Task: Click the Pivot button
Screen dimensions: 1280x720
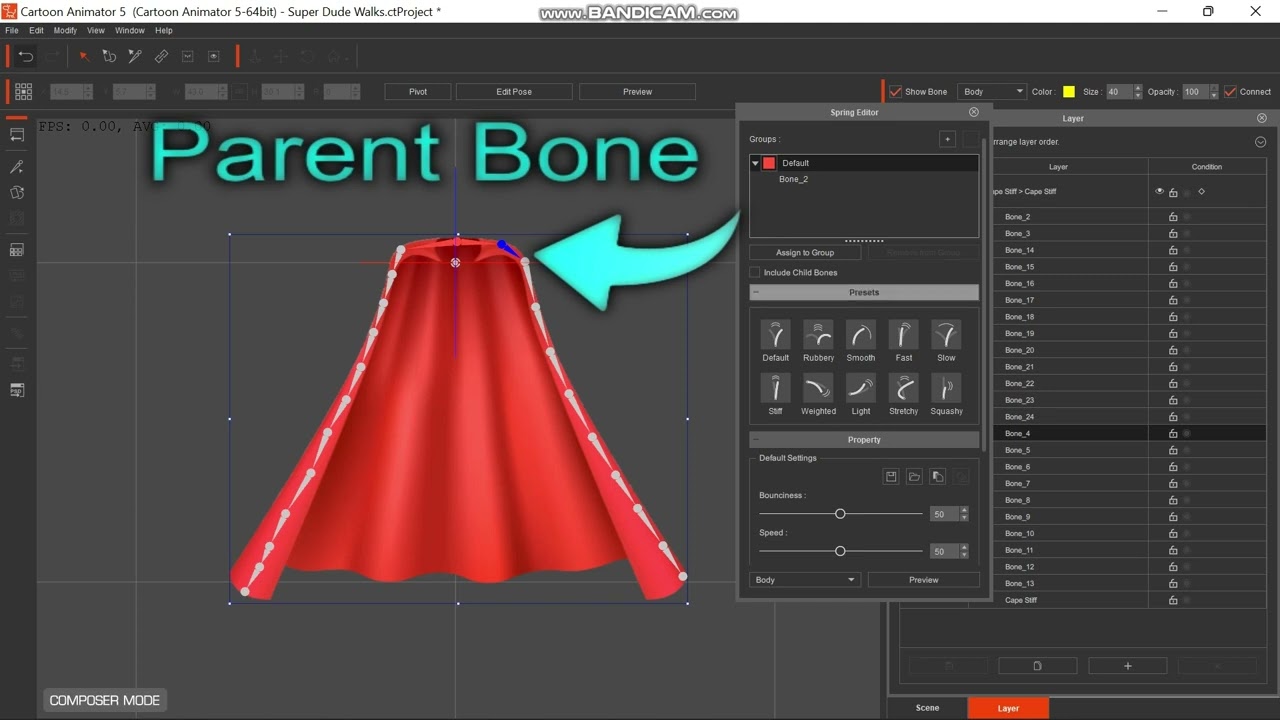Action: [418, 92]
